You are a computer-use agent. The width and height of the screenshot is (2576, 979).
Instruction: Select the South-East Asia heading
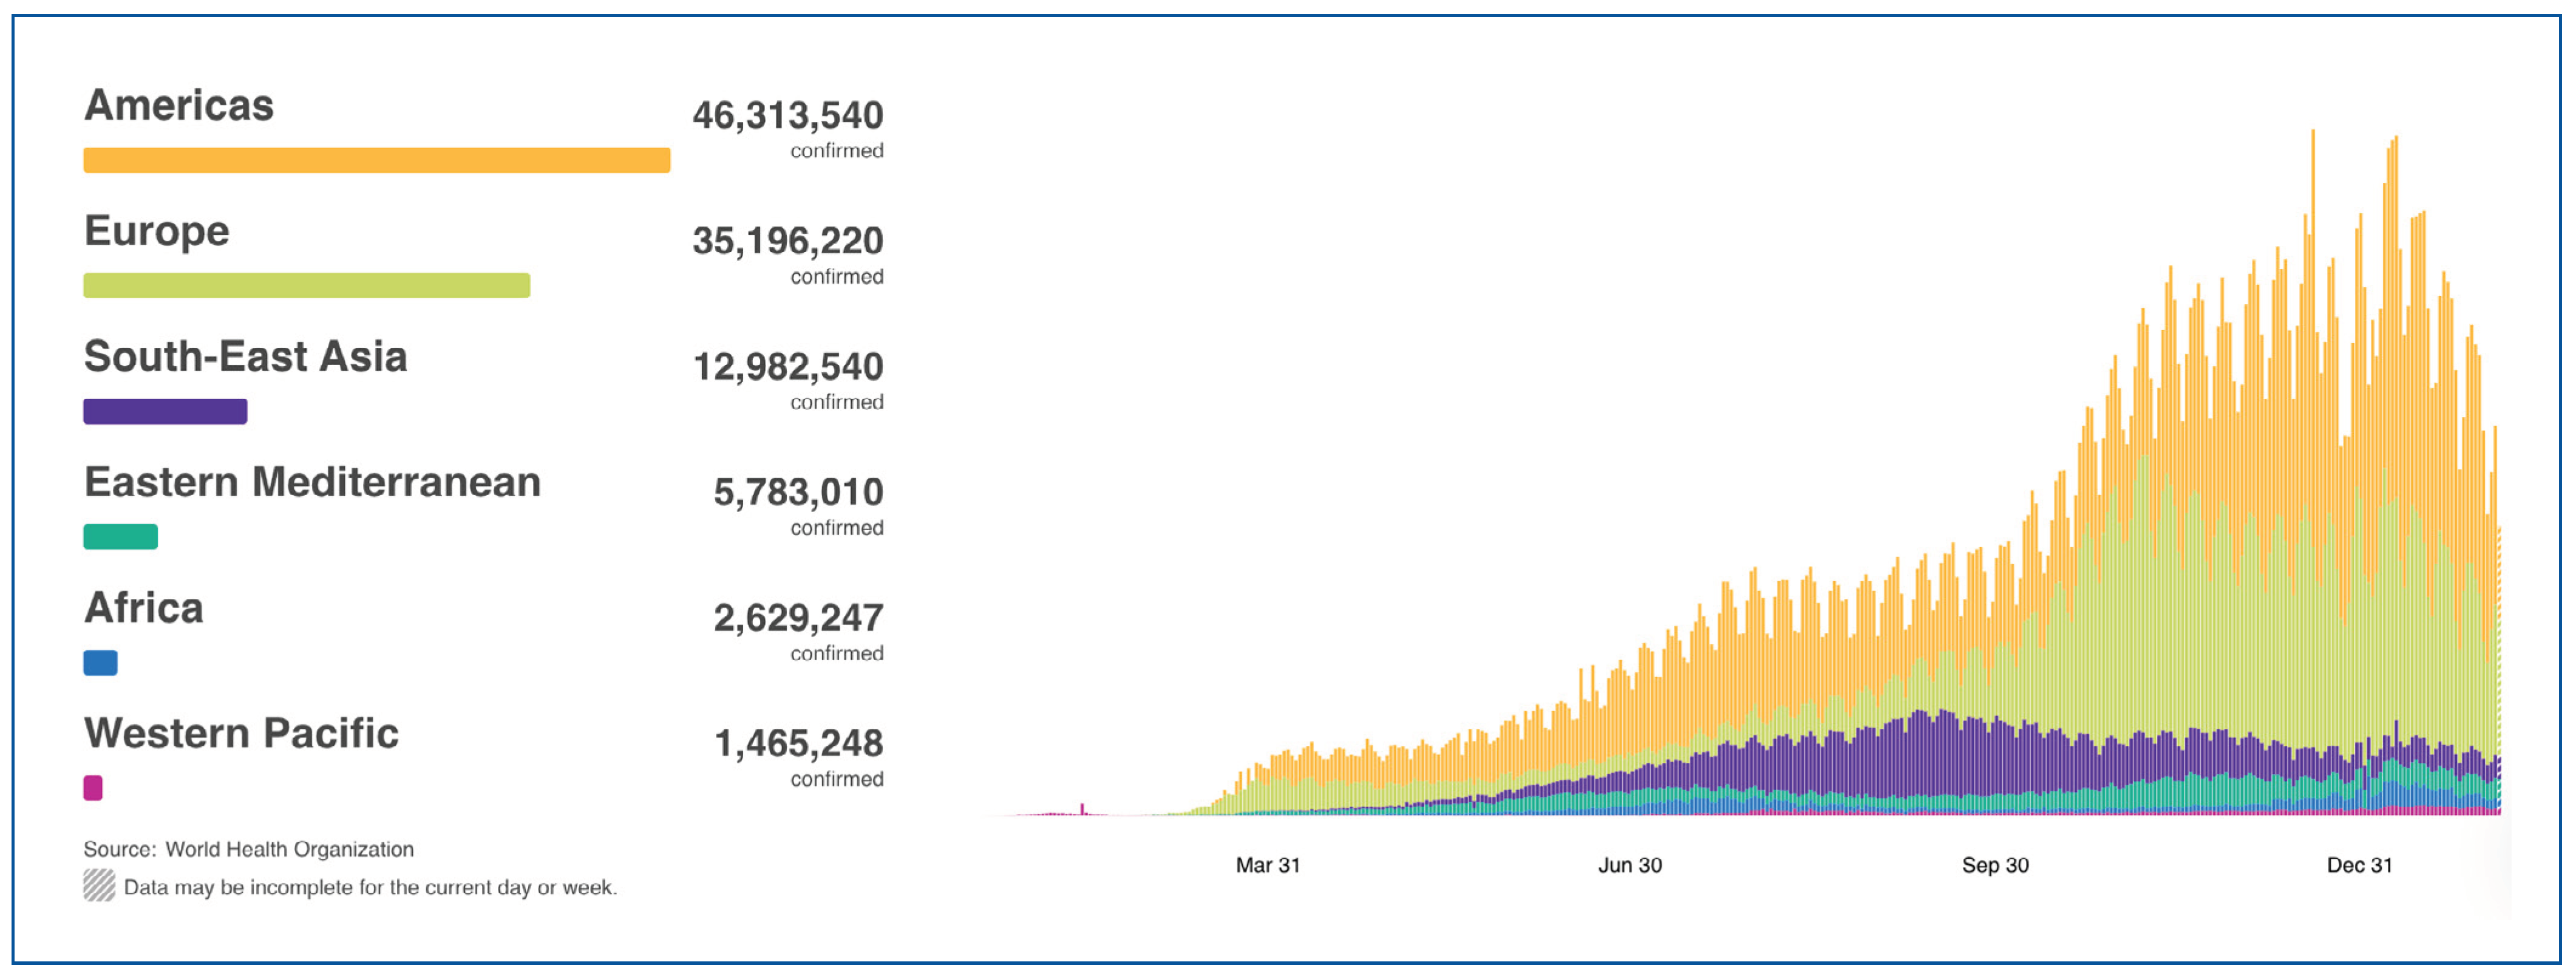pos(245,357)
